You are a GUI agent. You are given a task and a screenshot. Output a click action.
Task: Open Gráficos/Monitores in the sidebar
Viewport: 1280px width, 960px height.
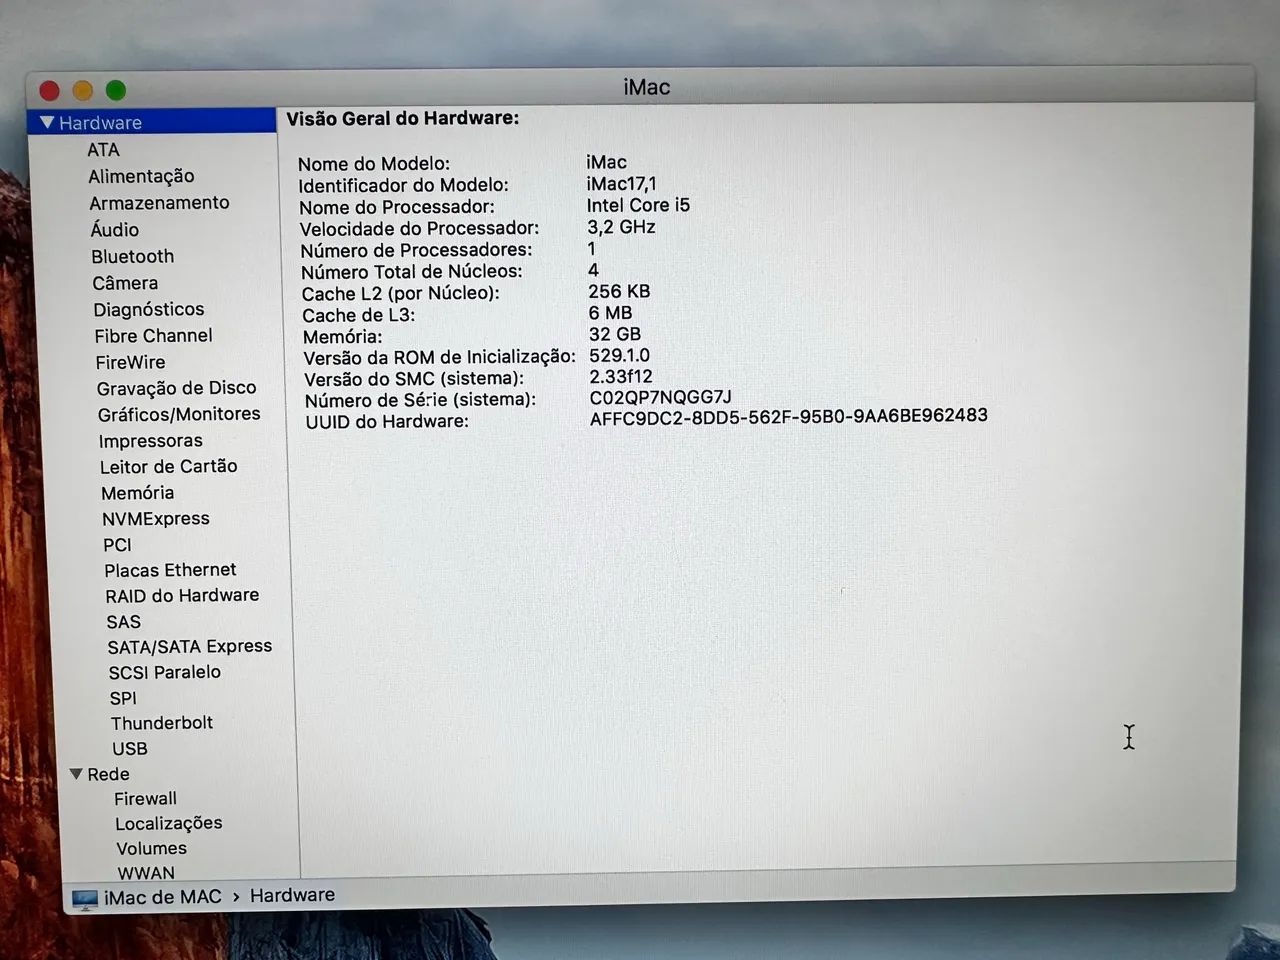click(179, 414)
